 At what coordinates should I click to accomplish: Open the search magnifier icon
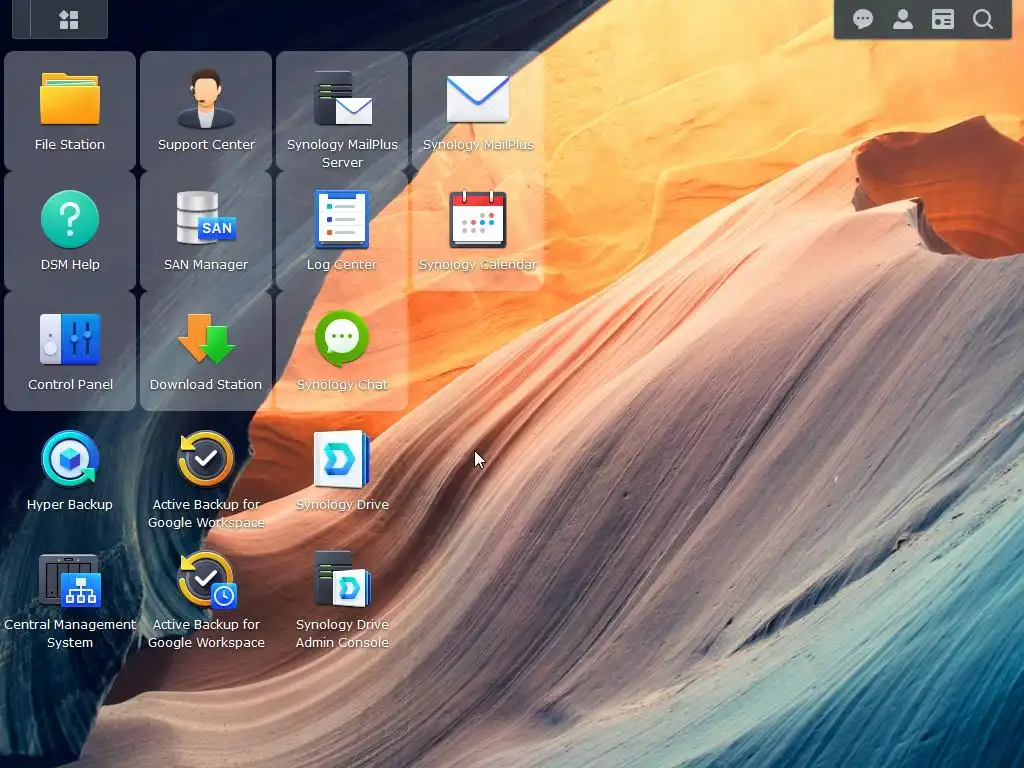click(x=983, y=20)
